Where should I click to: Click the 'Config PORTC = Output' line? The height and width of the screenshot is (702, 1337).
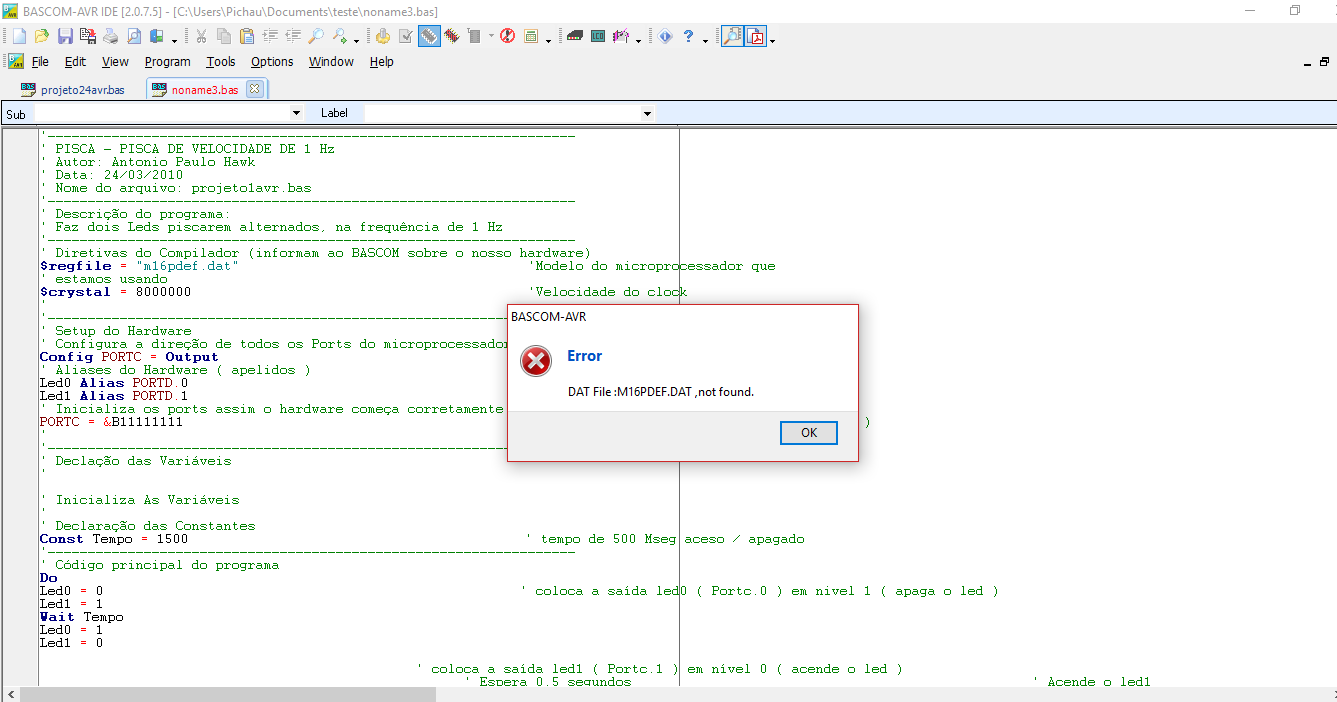pyautogui.click(x=129, y=357)
